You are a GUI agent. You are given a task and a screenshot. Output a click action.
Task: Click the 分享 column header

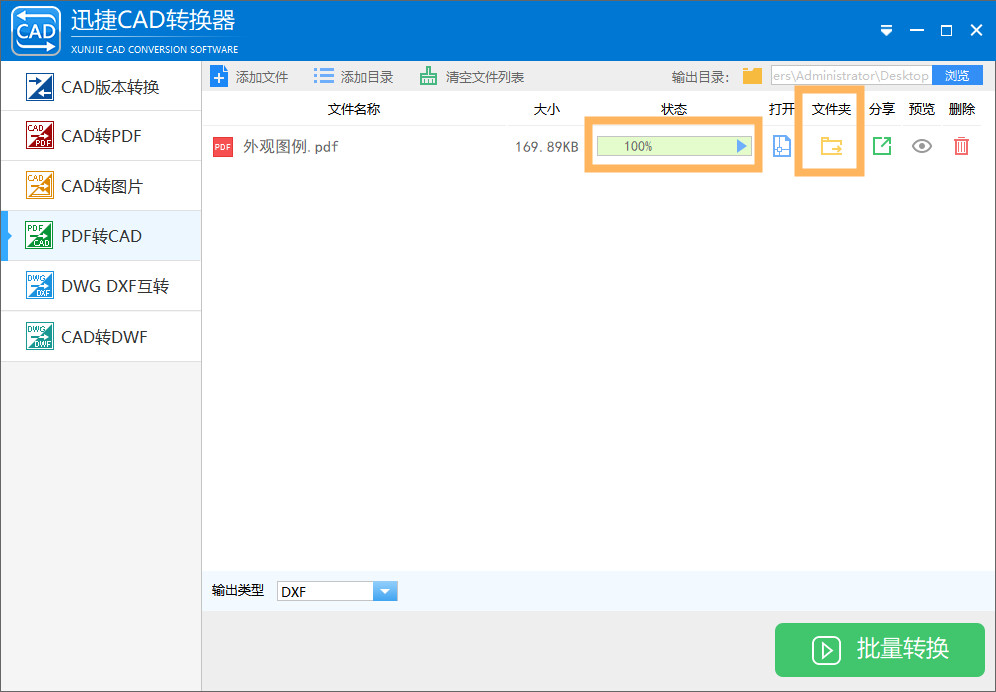tap(882, 109)
